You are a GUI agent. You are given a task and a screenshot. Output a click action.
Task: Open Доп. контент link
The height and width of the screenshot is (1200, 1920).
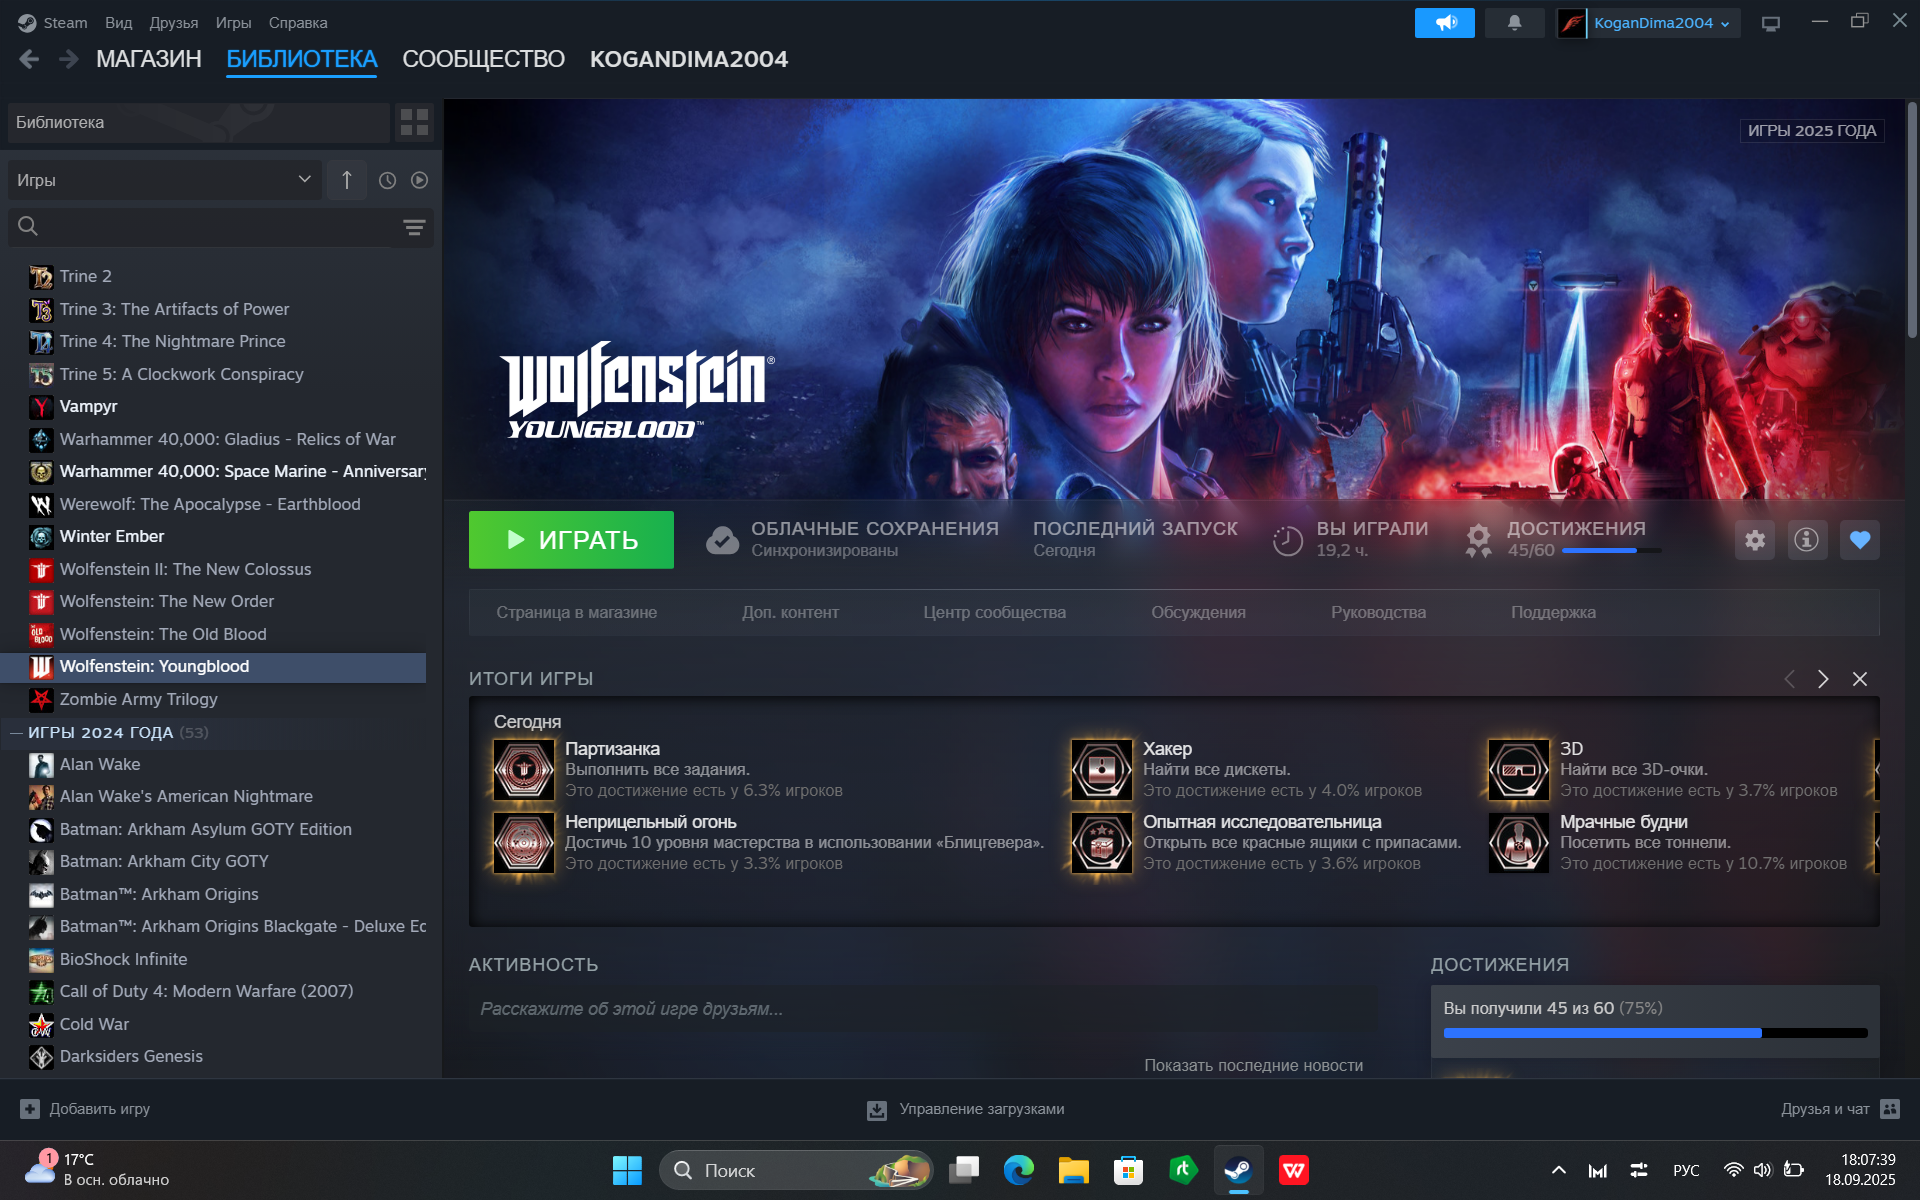[790, 612]
